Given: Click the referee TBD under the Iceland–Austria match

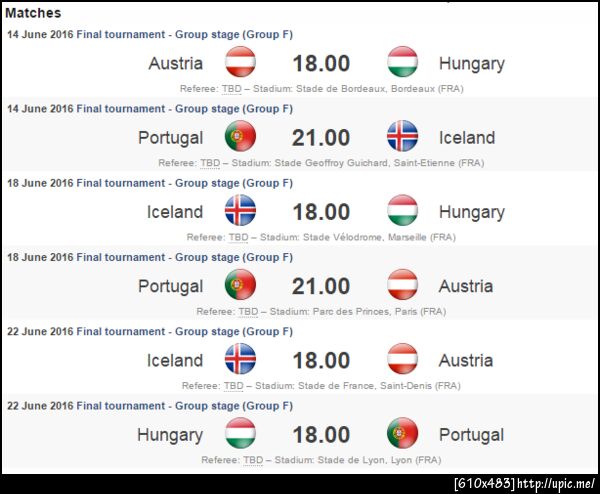Looking at the screenshot, I should (x=233, y=385).
